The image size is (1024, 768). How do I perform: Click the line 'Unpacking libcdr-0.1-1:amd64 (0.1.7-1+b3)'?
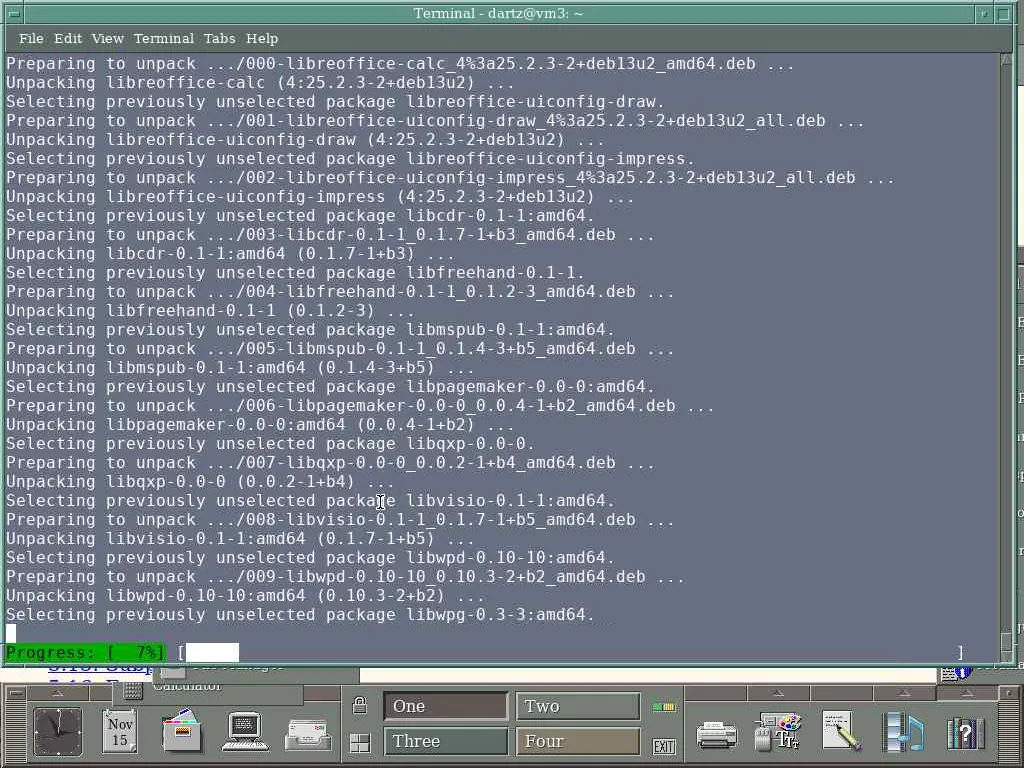(230, 253)
